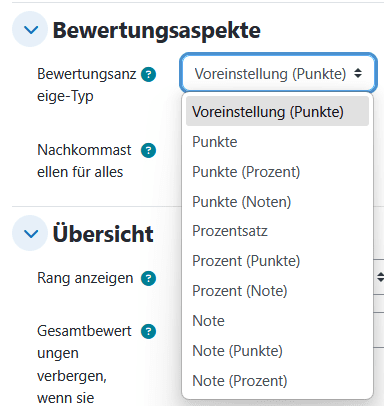Click the Bewertungsaspekte heading
Image resolution: width=384 pixels, height=406 pixels.
point(157,30)
